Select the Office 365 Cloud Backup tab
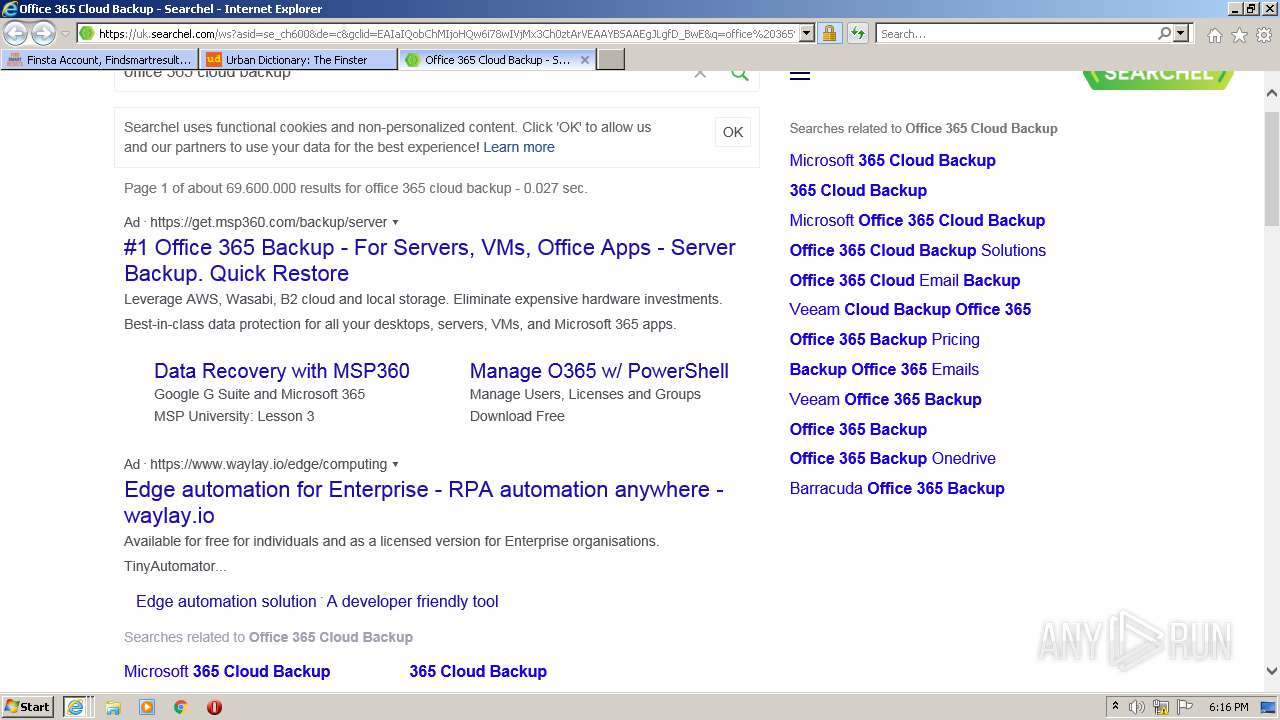This screenshot has height=720, width=1280. (497, 60)
